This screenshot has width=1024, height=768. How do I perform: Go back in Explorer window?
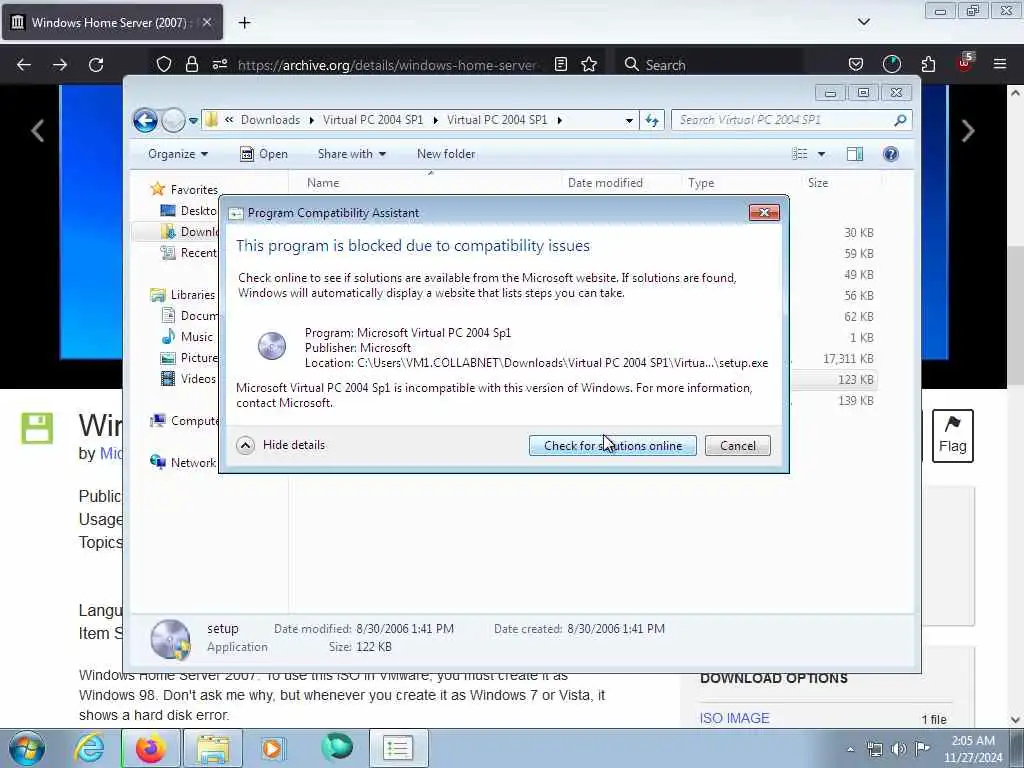145,120
